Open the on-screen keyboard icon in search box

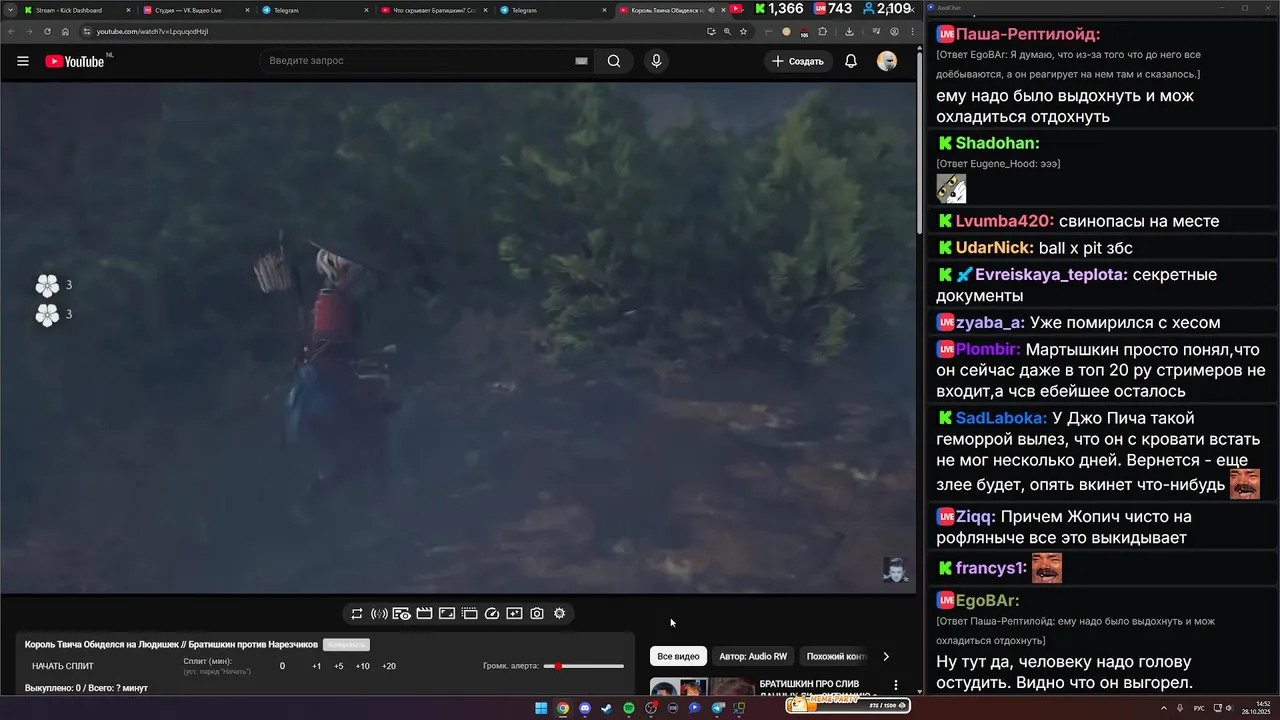pyautogui.click(x=581, y=61)
